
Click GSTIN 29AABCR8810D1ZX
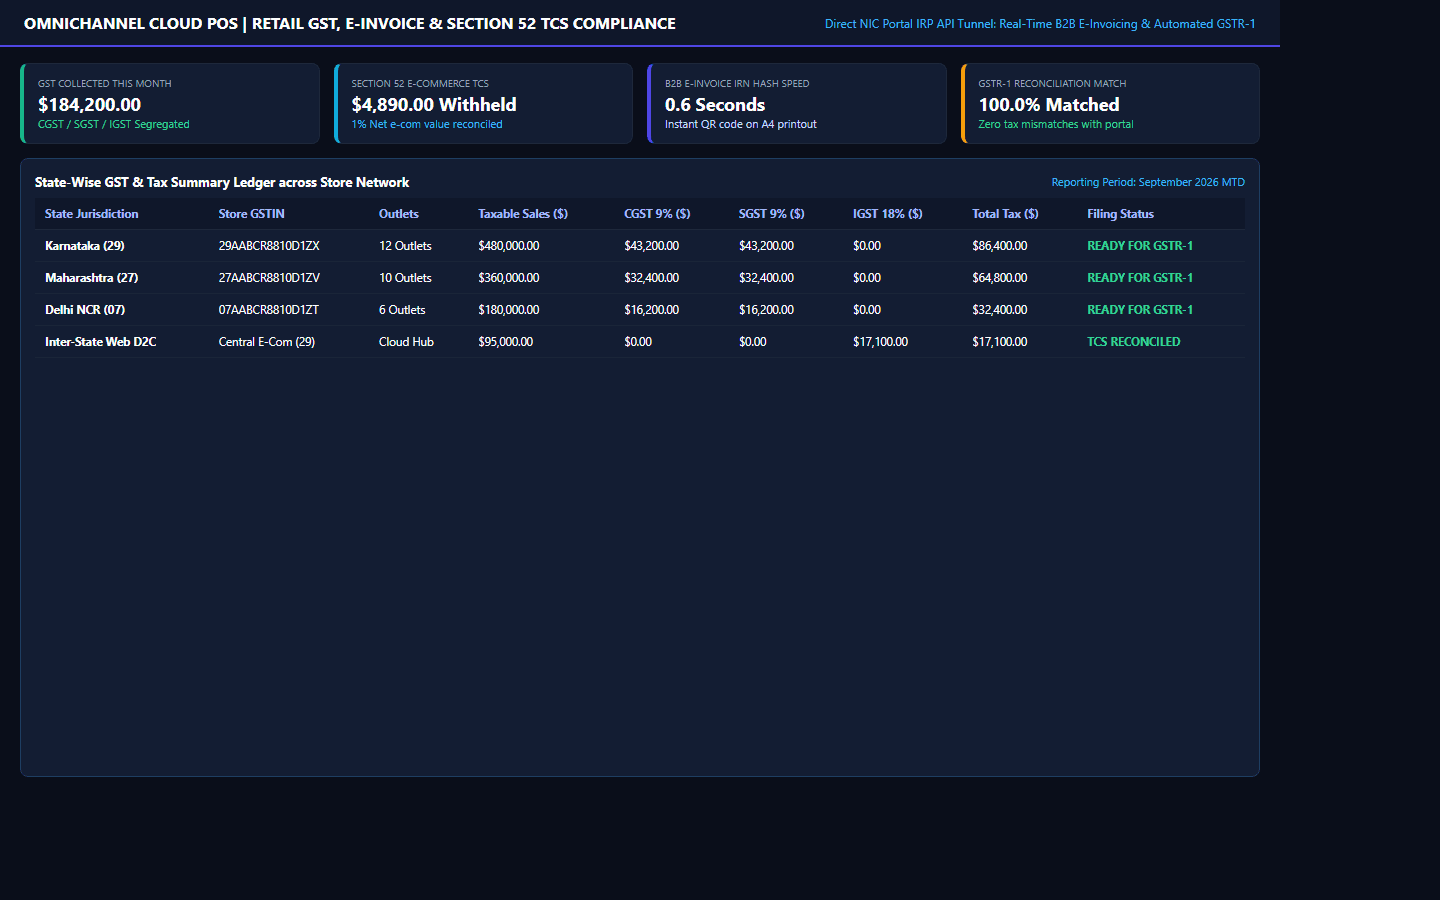(x=269, y=246)
